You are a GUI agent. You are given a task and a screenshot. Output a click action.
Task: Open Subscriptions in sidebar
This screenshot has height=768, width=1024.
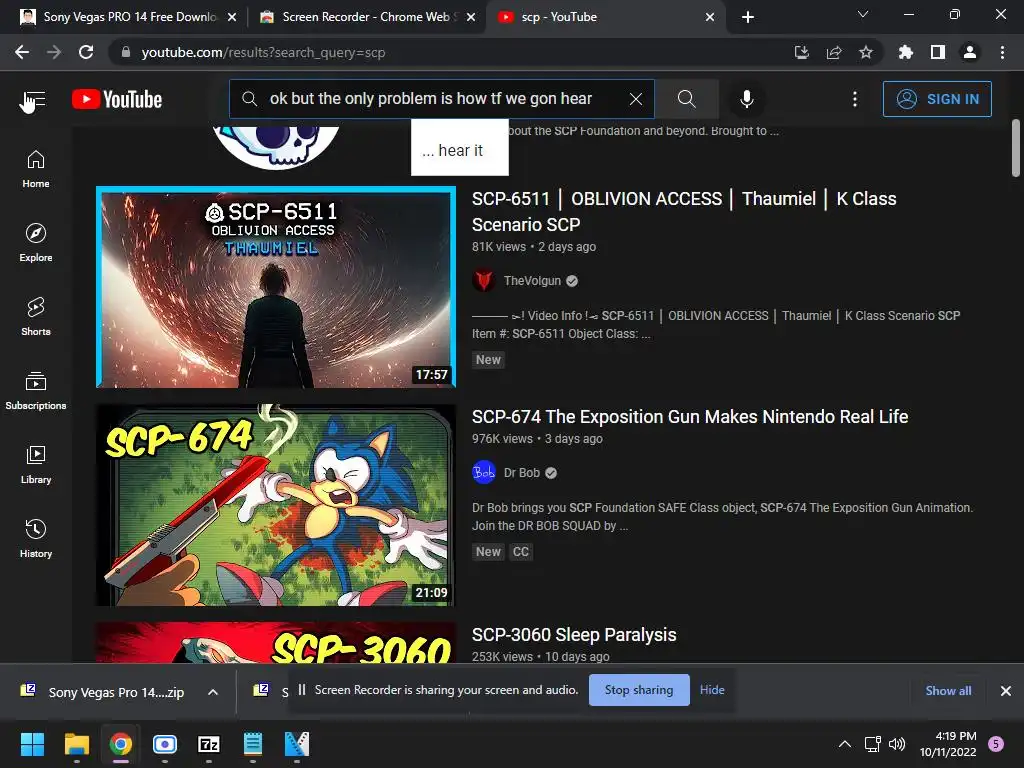click(x=36, y=391)
